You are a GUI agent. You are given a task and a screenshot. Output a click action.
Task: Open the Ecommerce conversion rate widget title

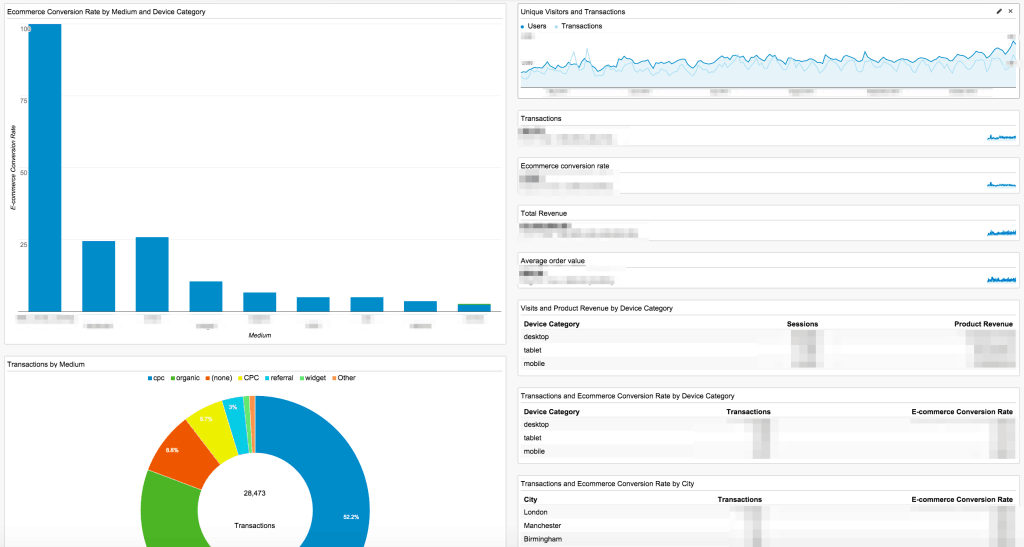point(565,166)
